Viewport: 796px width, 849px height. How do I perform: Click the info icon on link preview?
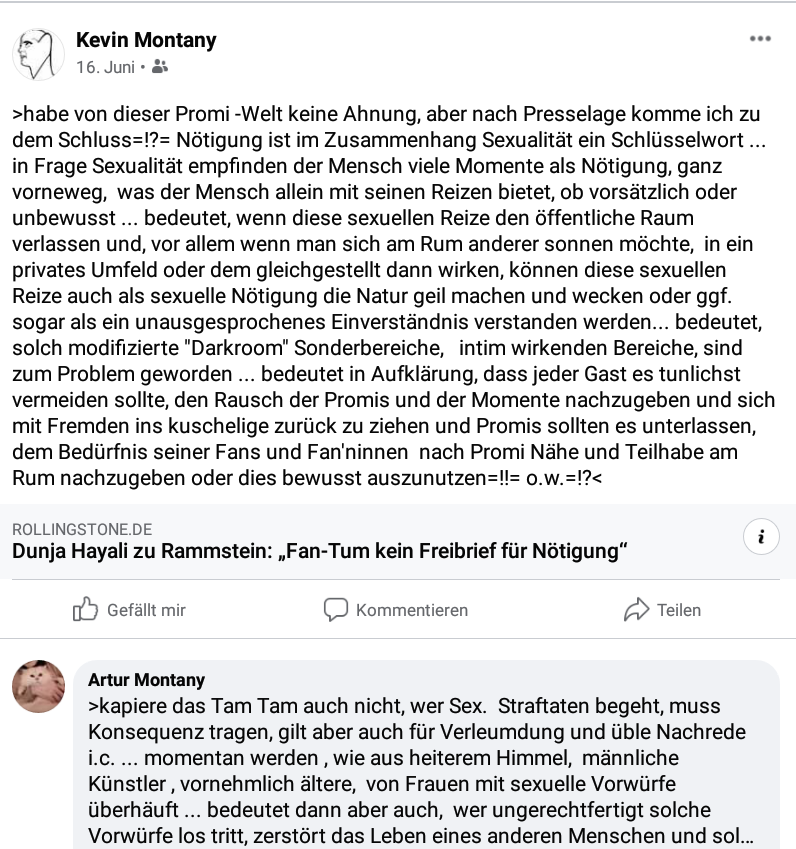[761, 537]
